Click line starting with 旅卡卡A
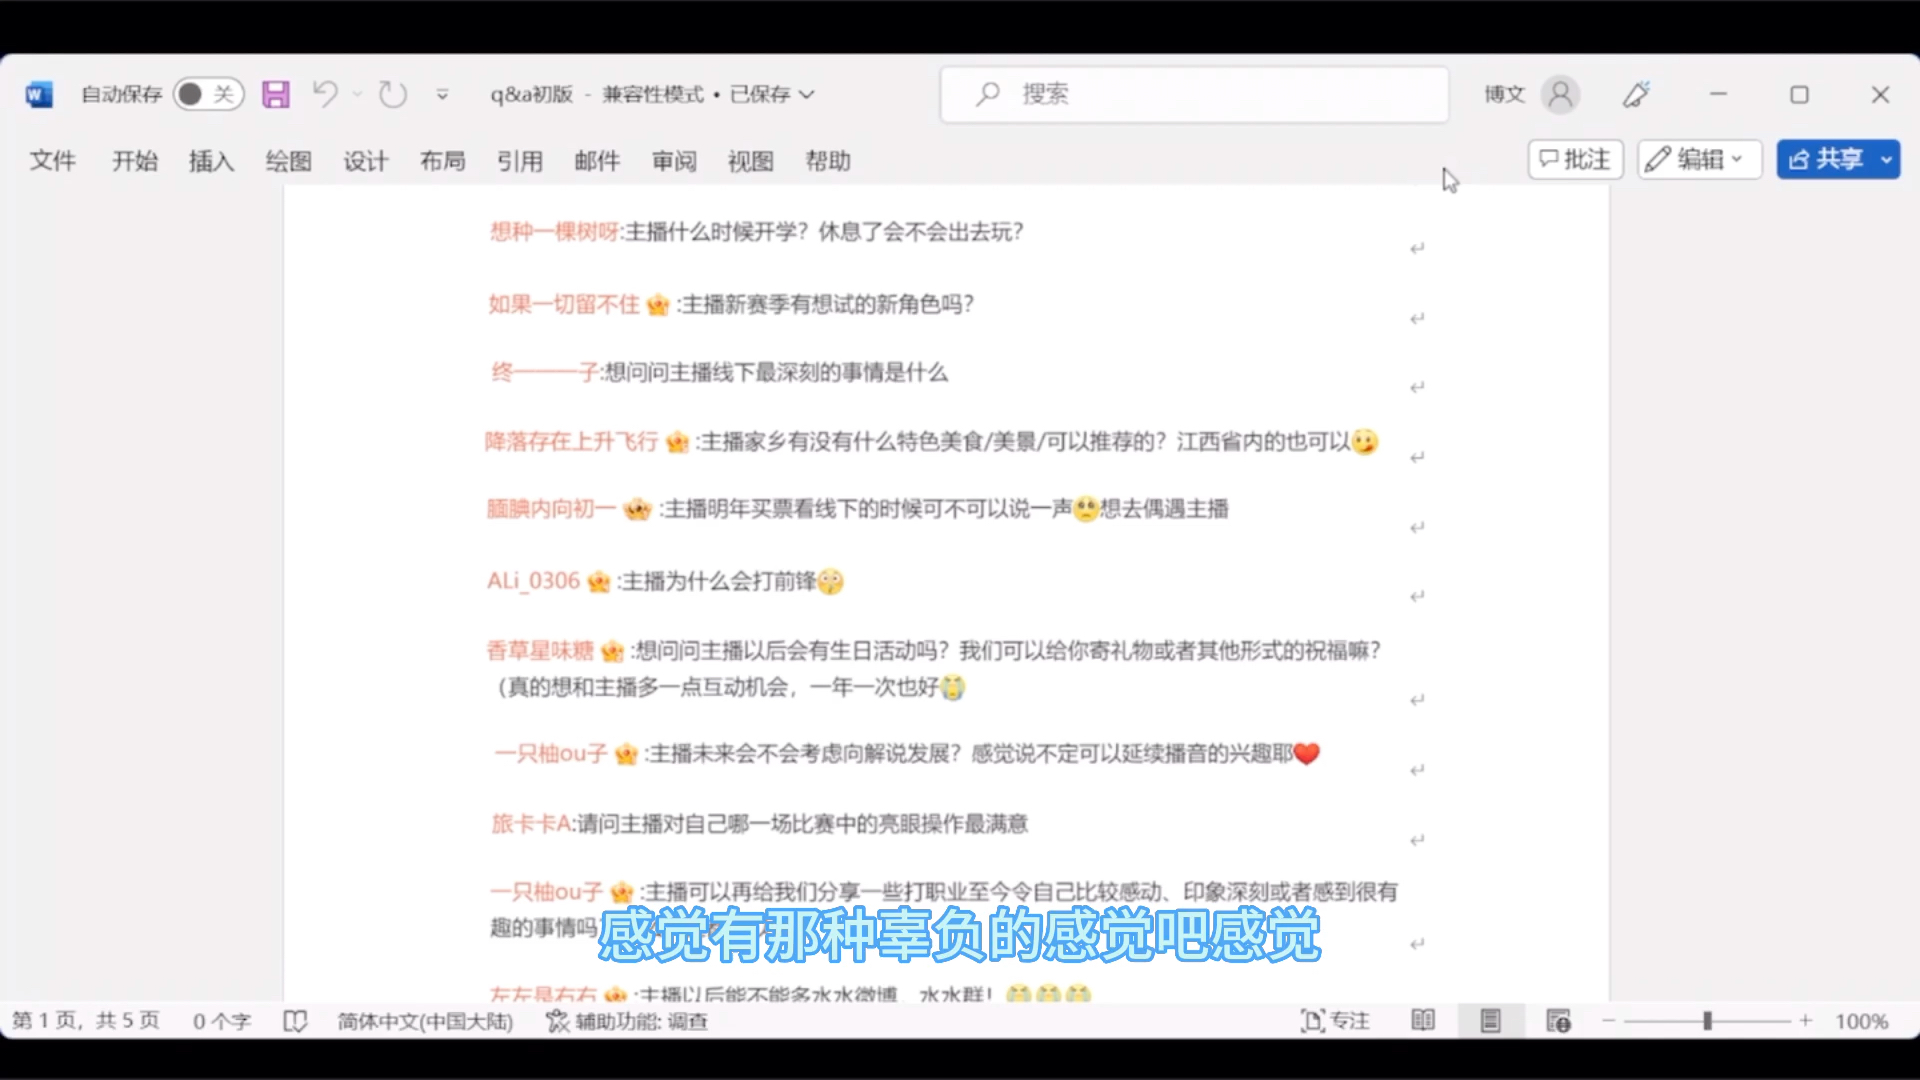This screenshot has width=1920, height=1080. point(759,823)
